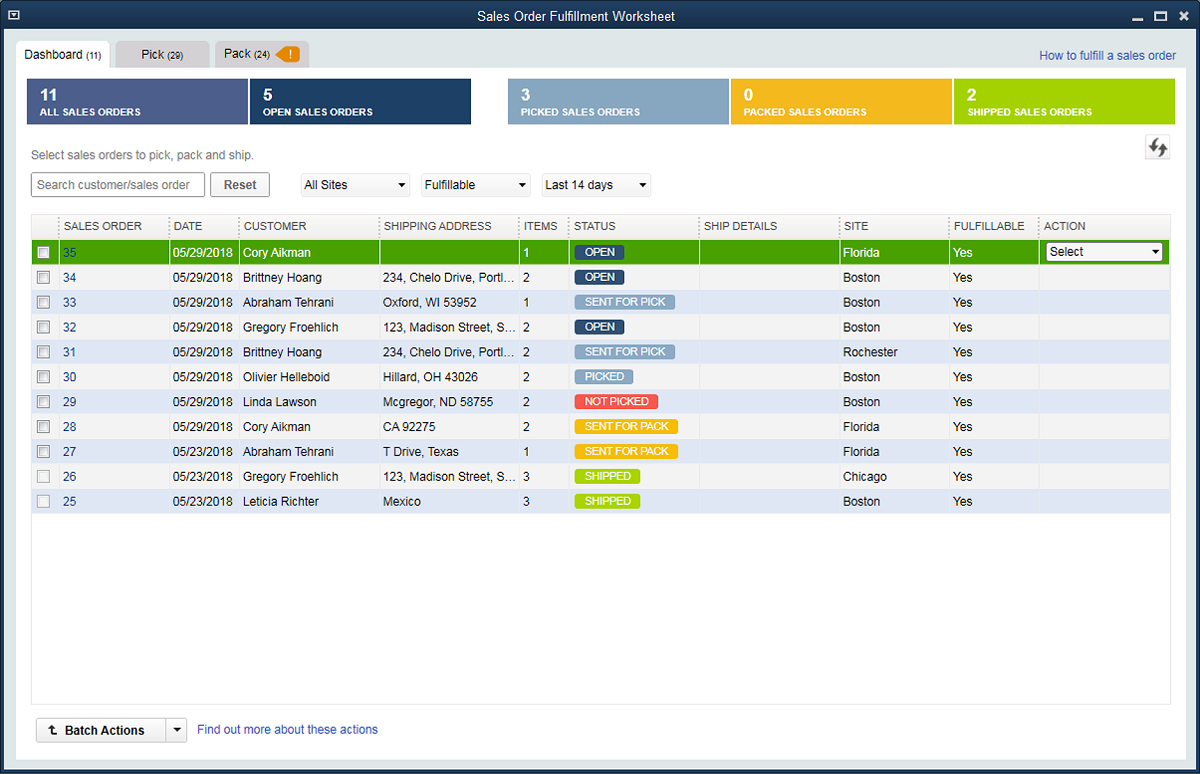Click the Reset button
The image size is (1200, 774).
pyautogui.click(x=240, y=185)
